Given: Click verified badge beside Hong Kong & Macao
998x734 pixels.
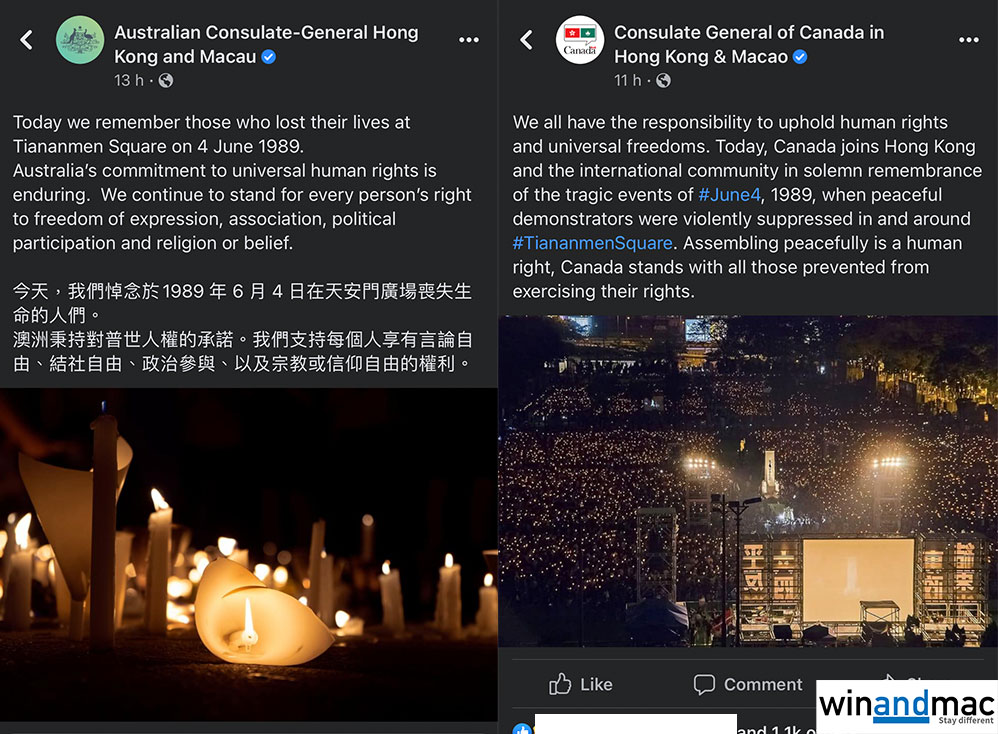Looking at the screenshot, I should point(801,57).
